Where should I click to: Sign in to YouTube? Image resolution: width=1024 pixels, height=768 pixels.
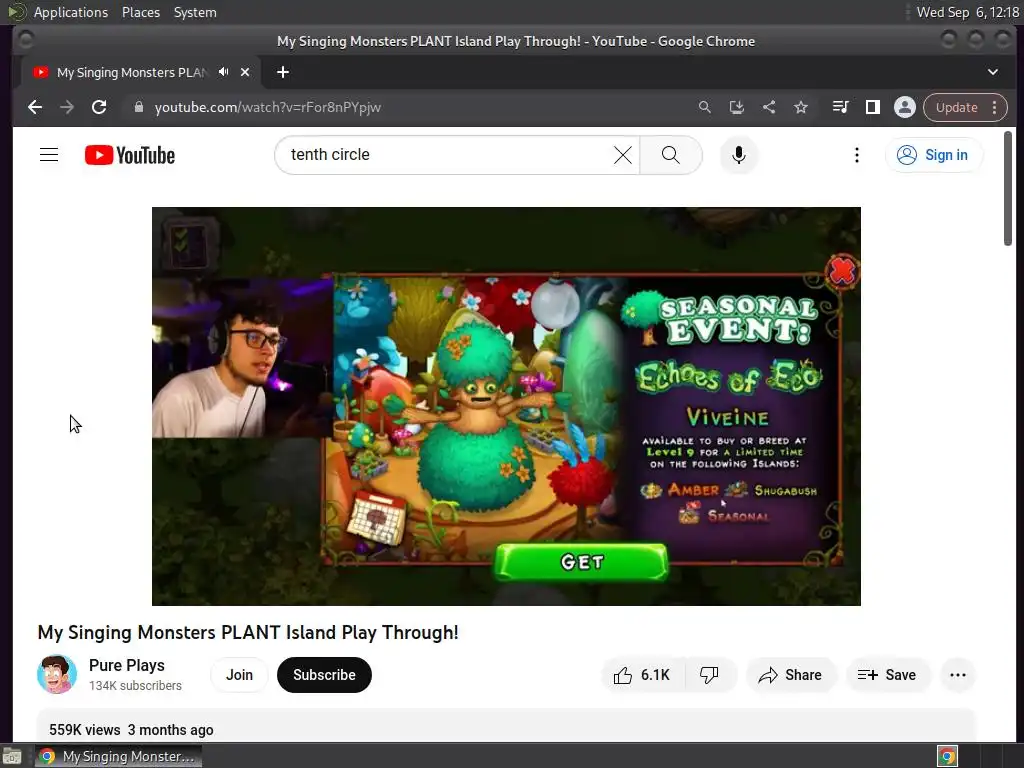pyautogui.click(x=933, y=155)
